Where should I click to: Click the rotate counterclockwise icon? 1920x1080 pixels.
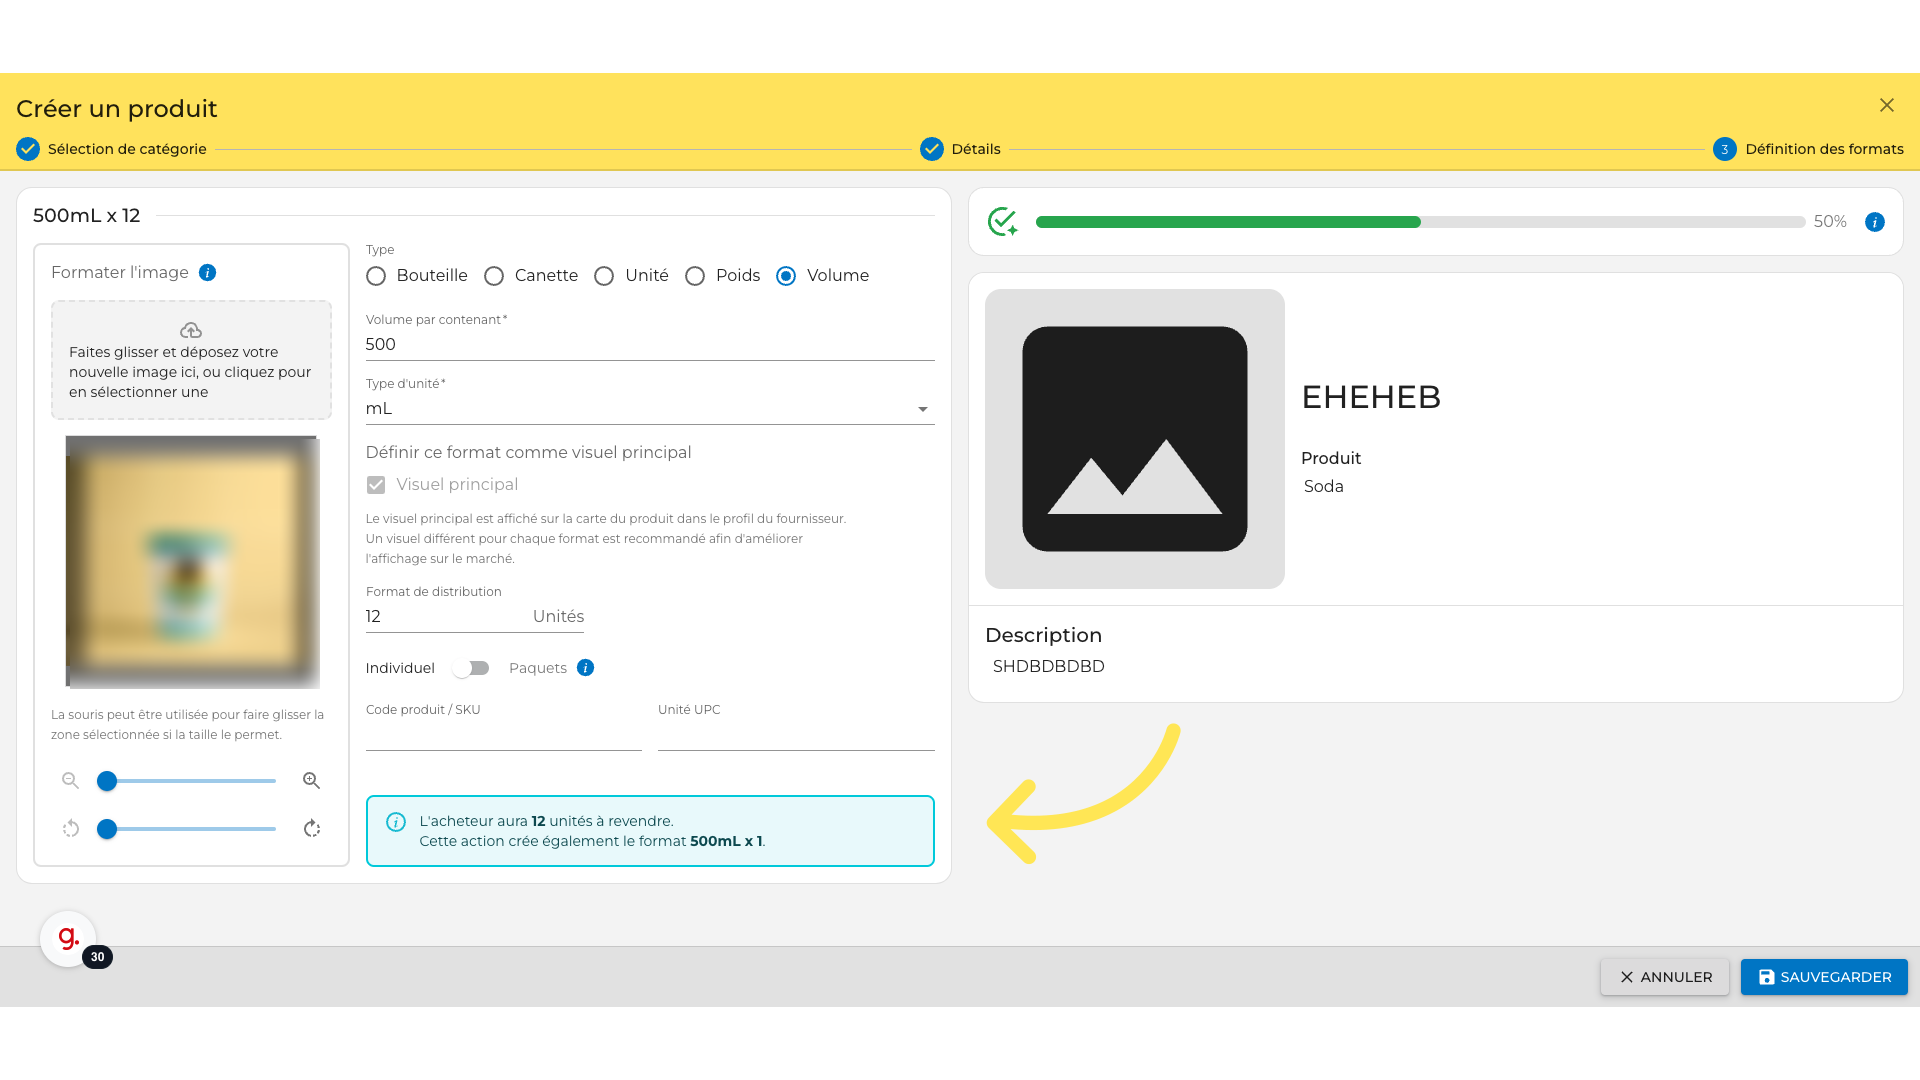point(70,829)
